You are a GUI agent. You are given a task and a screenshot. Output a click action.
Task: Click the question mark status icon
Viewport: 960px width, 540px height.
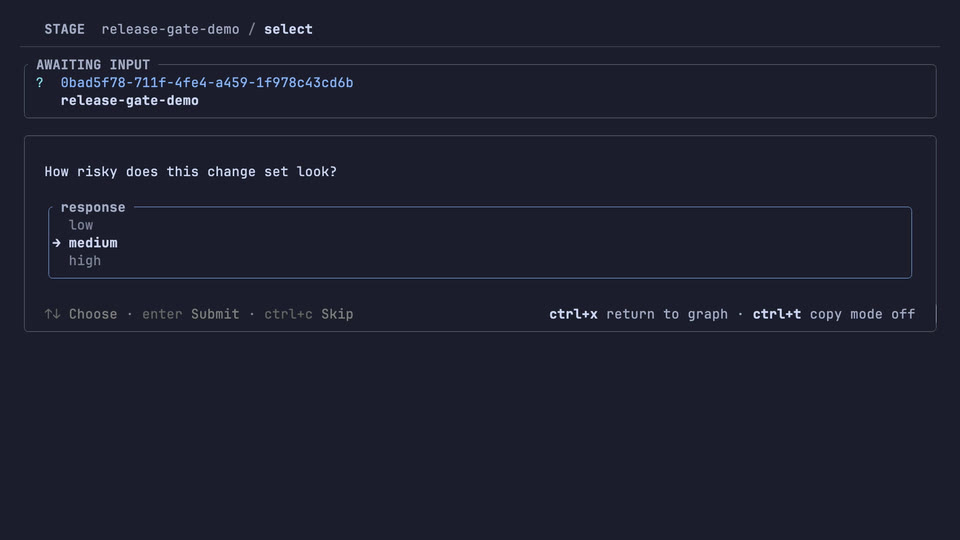pos(40,83)
